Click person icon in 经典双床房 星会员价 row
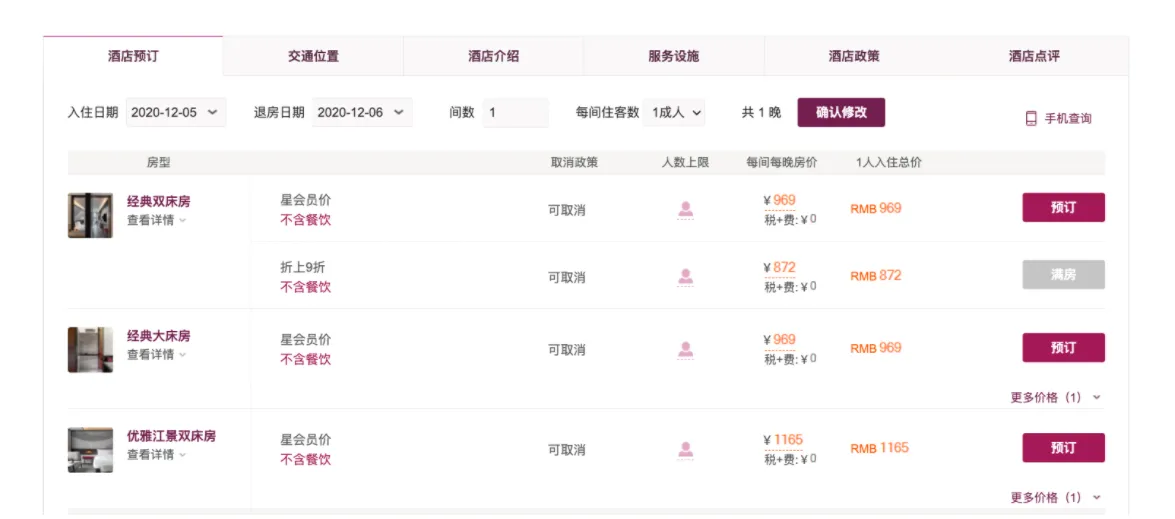The image size is (1175, 519). 686,210
